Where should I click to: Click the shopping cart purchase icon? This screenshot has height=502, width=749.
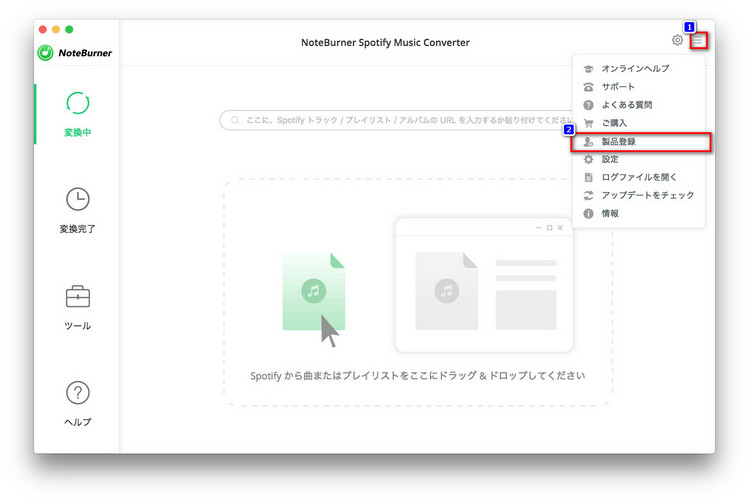pos(588,123)
